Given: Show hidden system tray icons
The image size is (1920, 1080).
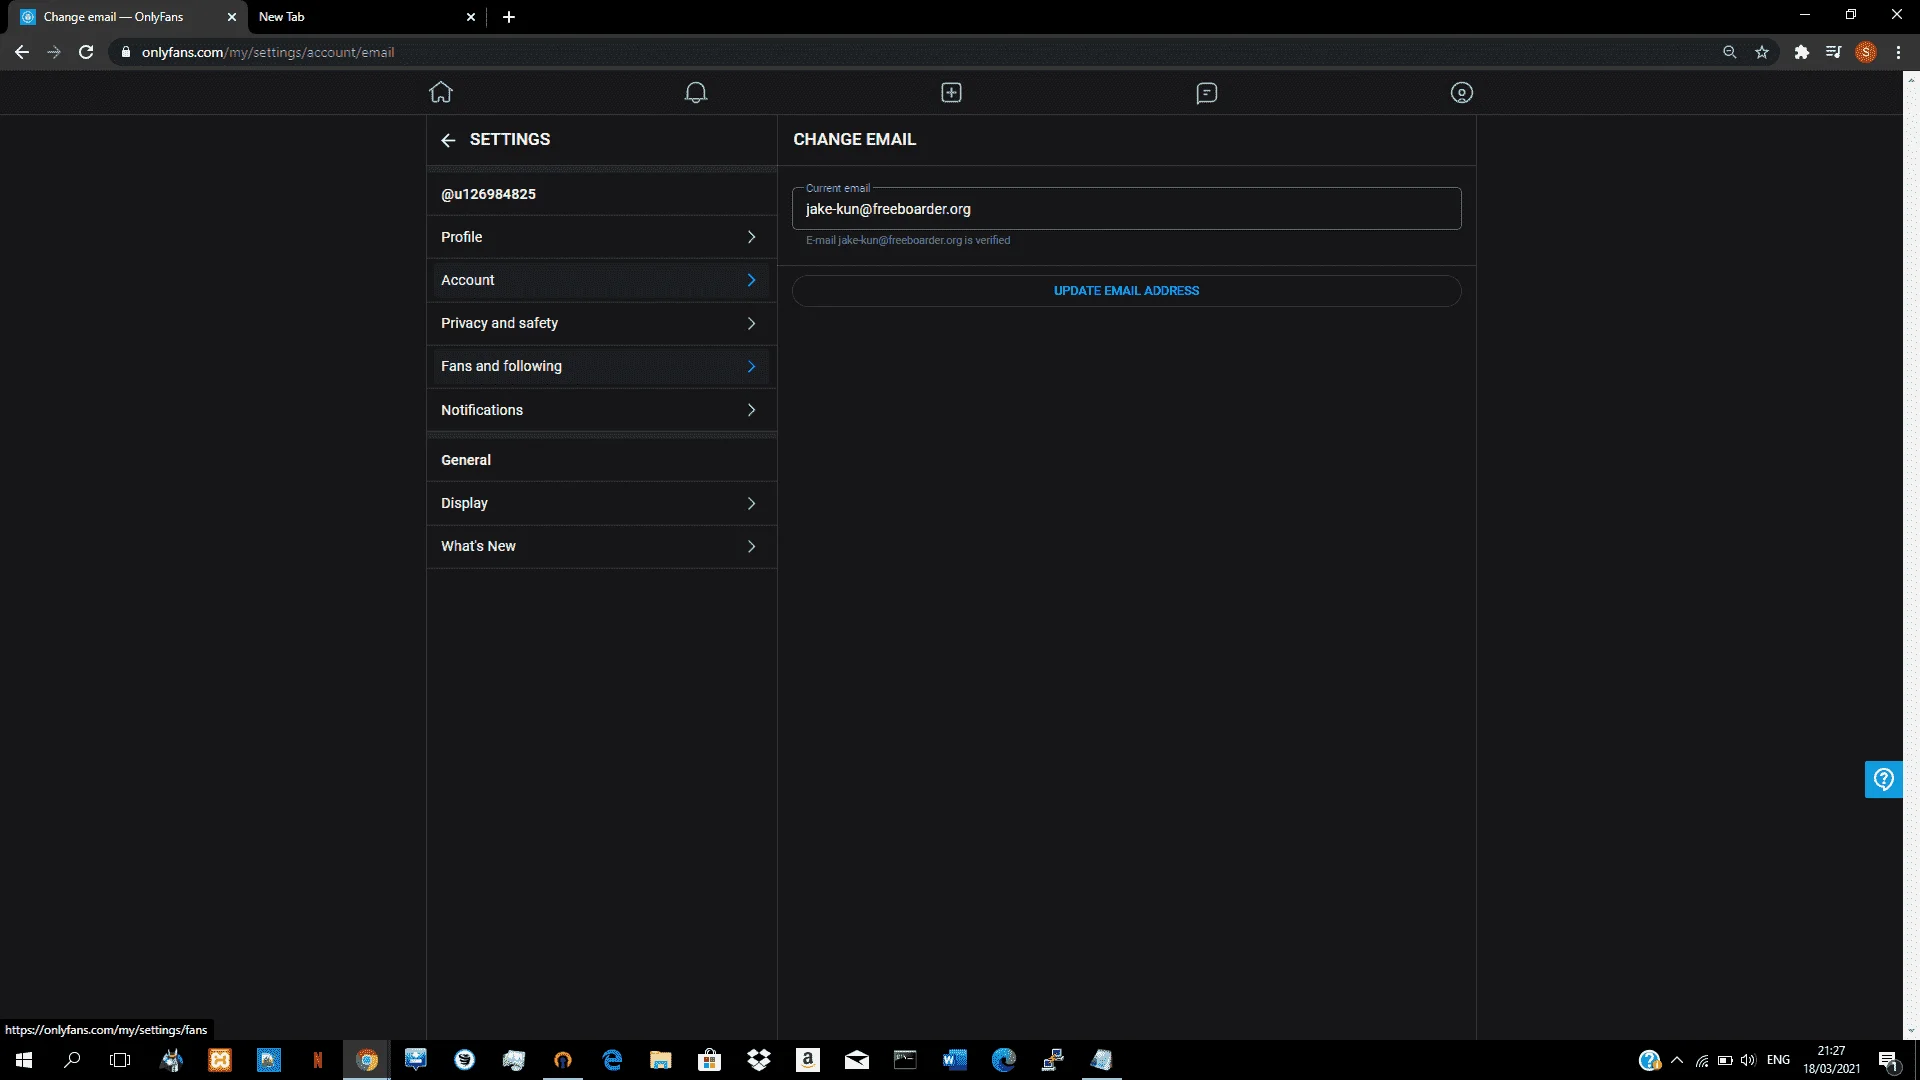Looking at the screenshot, I should click(1677, 1060).
